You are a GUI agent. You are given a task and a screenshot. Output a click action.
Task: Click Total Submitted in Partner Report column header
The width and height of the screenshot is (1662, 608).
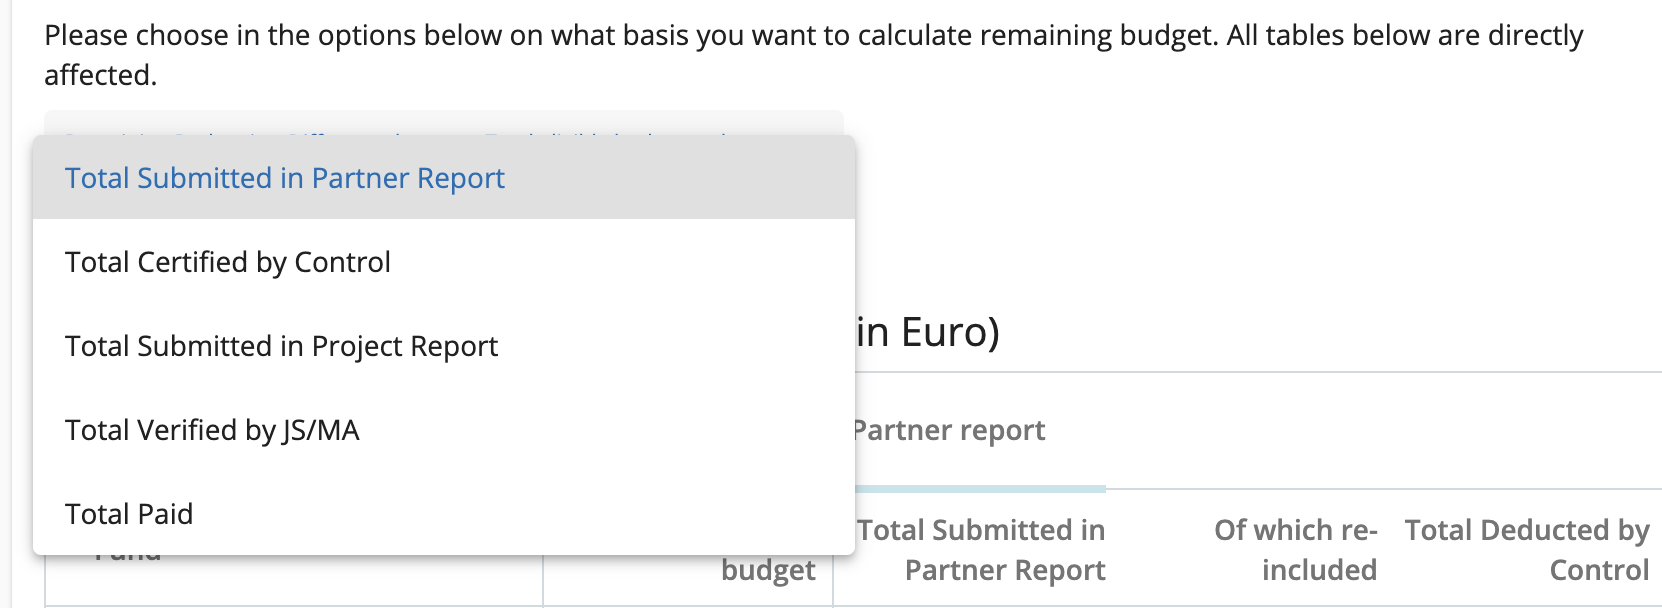click(x=981, y=550)
